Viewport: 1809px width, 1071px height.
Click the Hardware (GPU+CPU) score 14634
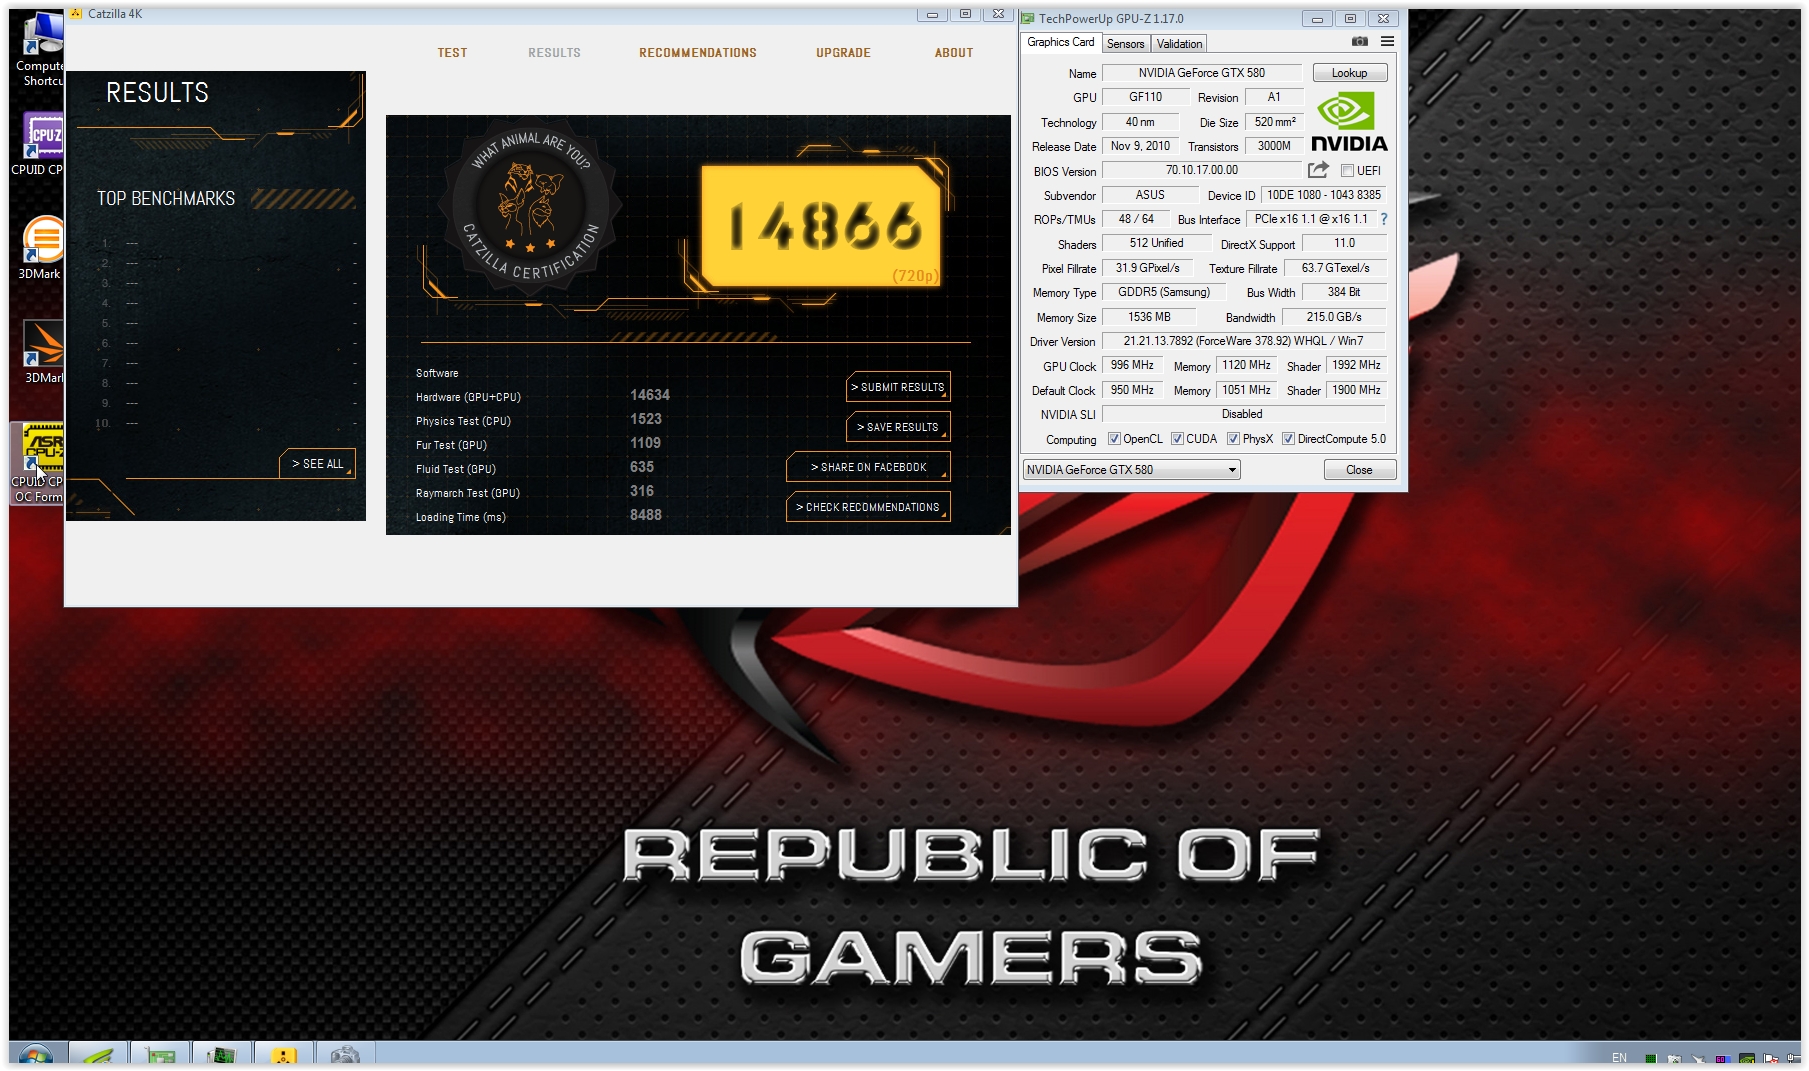(x=650, y=395)
